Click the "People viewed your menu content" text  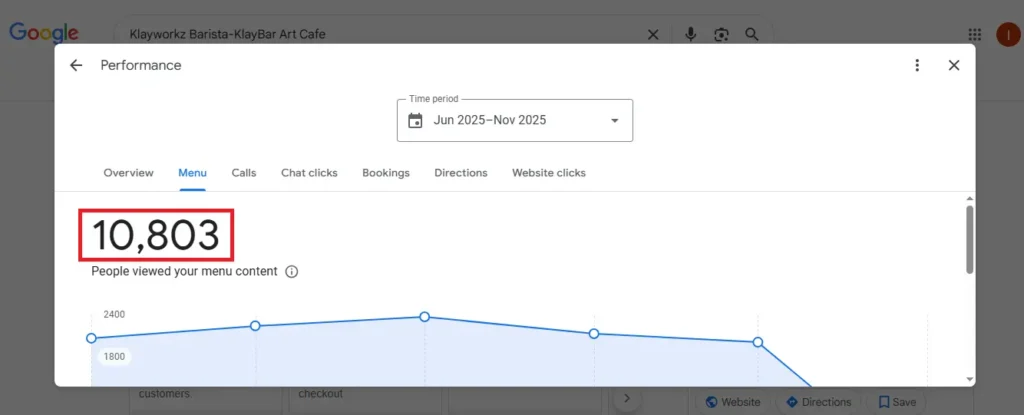coord(184,271)
